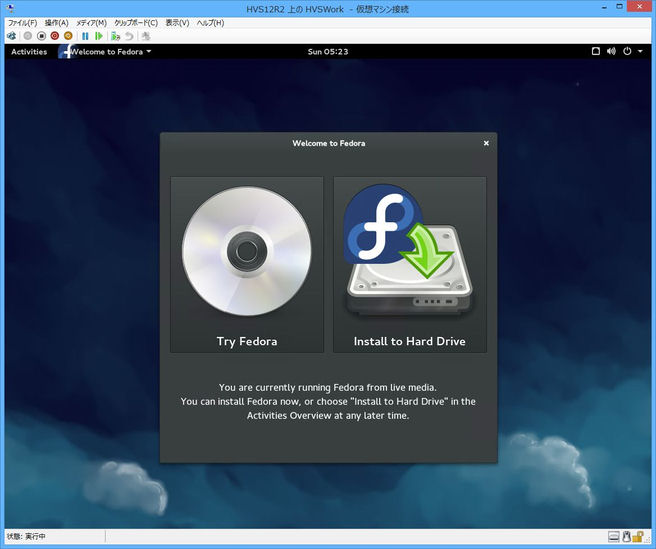Click the power icon in GNOME top bar
Viewport: 656px width, 549px height.
pyautogui.click(x=627, y=51)
